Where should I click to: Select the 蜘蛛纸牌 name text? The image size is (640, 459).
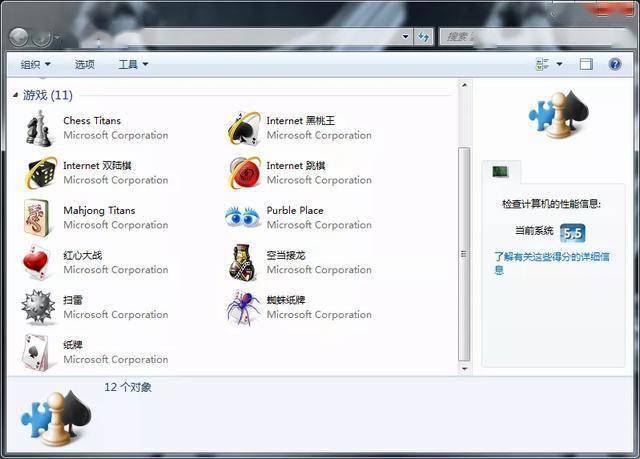point(286,300)
